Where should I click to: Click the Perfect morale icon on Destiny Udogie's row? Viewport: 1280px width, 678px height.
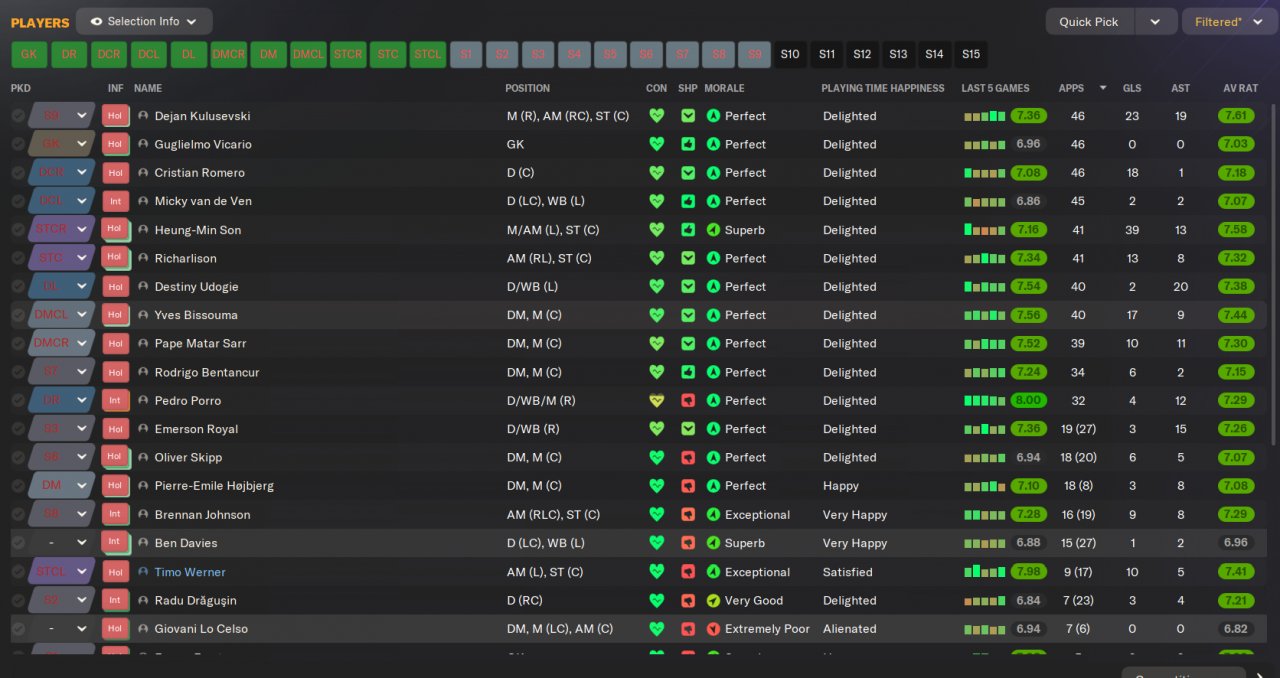[x=713, y=287]
